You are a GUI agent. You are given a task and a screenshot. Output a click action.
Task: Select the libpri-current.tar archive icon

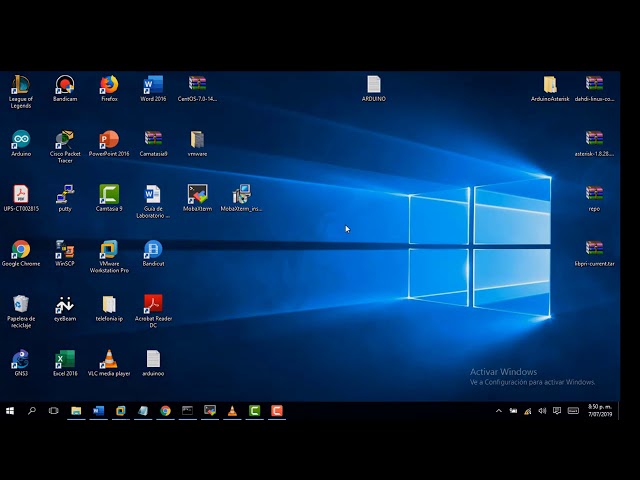594,253
